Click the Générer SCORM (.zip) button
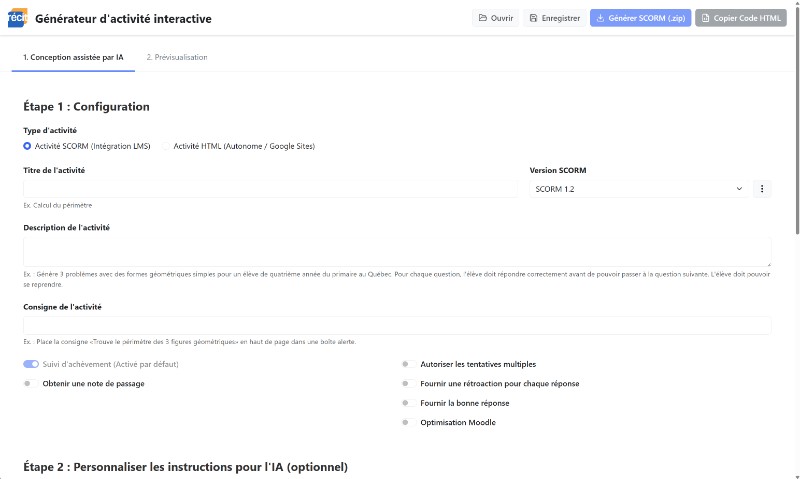This screenshot has height=479, width=800. [640, 18]
